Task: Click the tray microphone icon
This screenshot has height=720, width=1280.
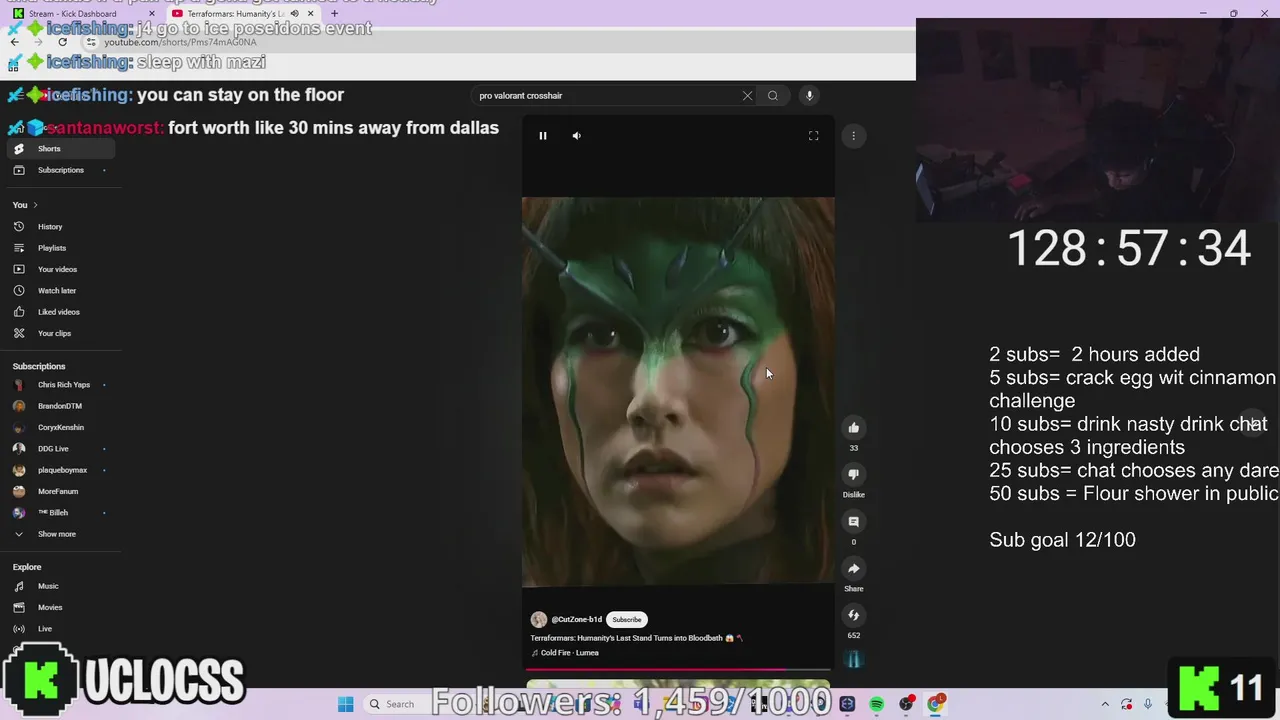Action: pos(1148,704)
